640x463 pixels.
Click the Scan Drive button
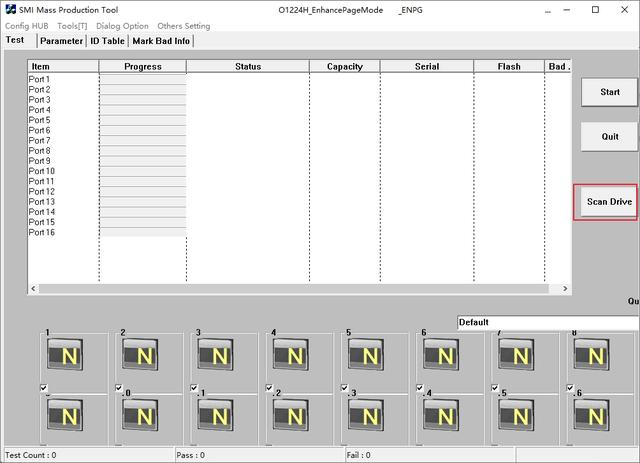click(x=609, y=202)
